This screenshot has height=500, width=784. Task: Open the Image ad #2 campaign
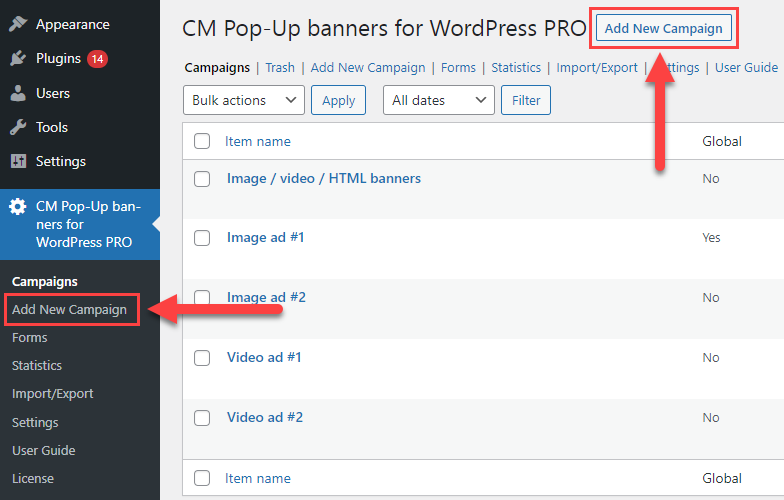[266, 298]
